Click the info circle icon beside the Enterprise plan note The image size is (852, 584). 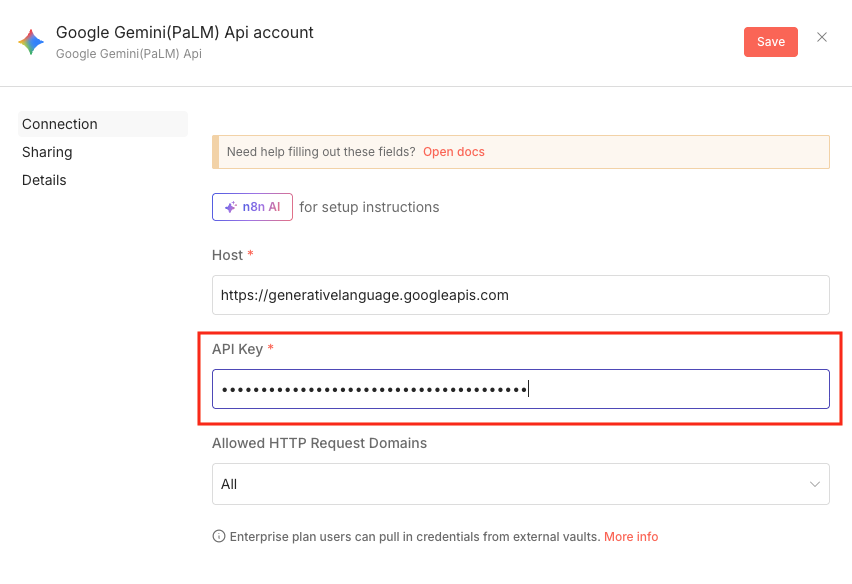pyautogui.click(x=219, y=537)
